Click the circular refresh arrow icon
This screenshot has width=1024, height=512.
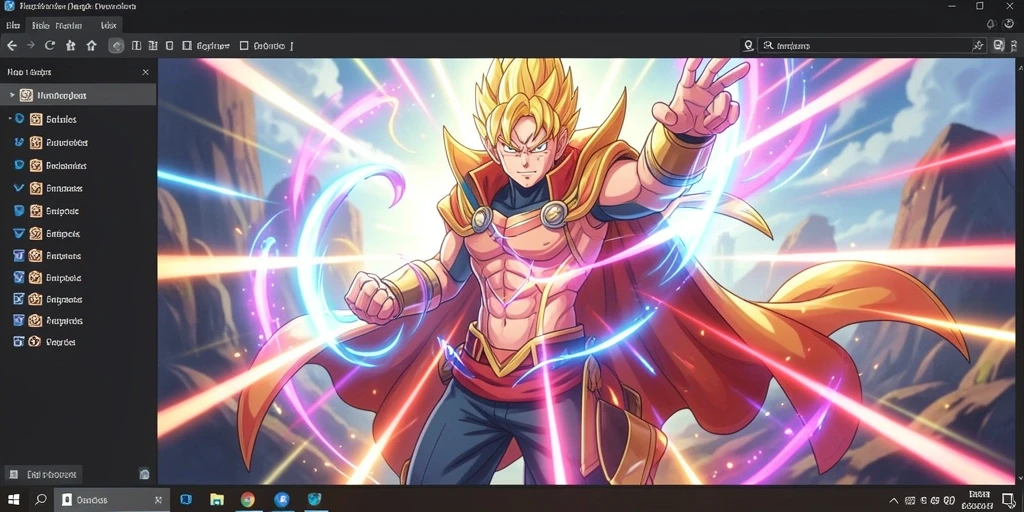[50, 46]
